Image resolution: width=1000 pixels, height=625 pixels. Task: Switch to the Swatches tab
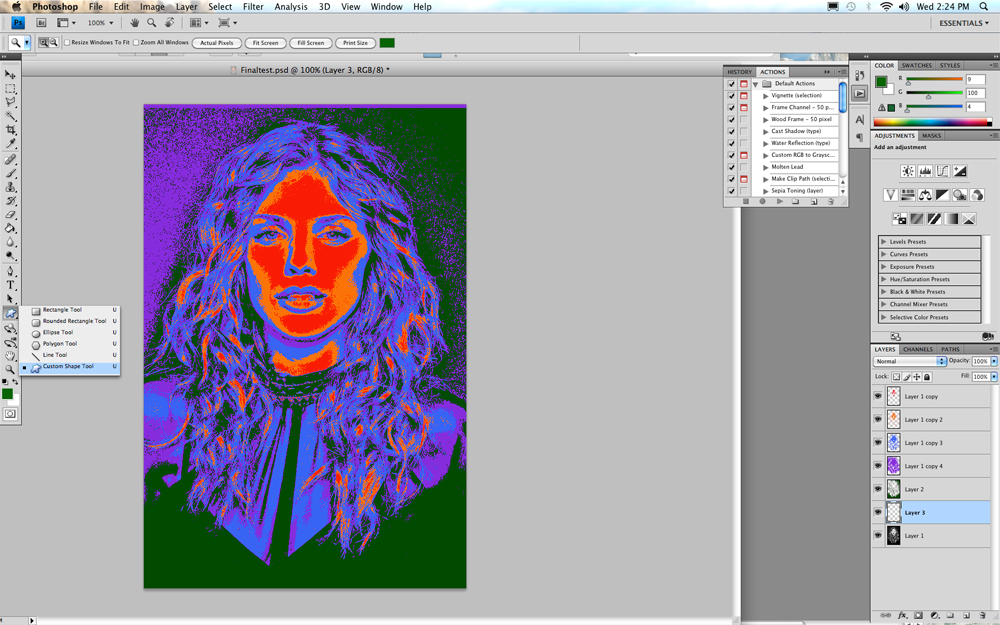[916, 66]
